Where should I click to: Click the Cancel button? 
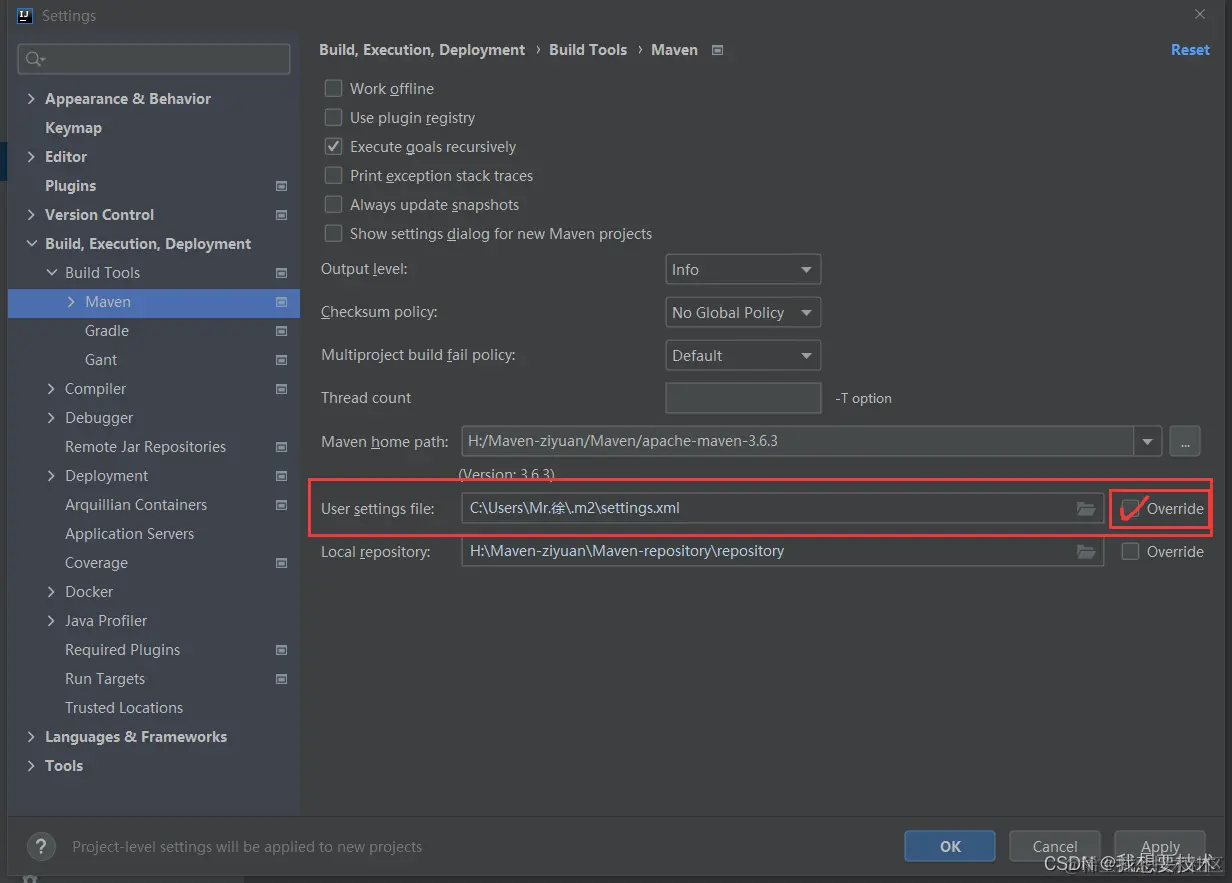tap(1055, 846)
